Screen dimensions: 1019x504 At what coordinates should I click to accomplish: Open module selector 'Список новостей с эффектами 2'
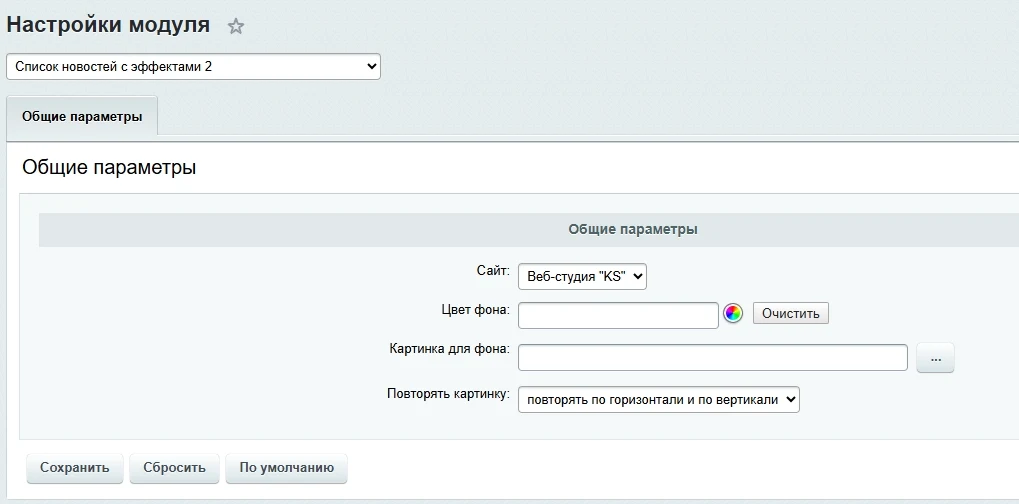[x=194, y=66]
